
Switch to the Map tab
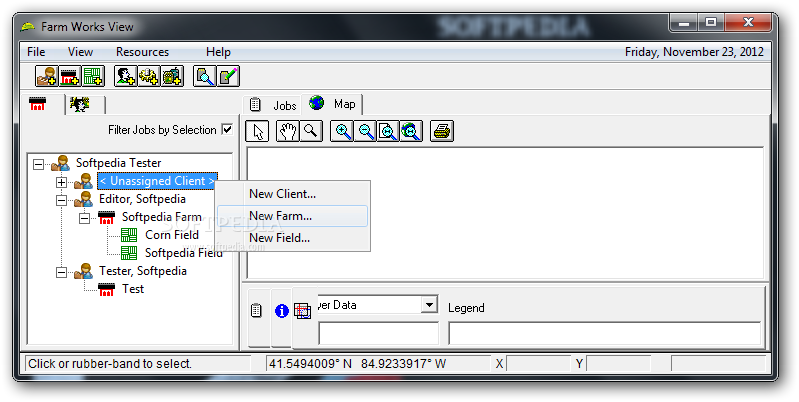[x=332, y=104]
